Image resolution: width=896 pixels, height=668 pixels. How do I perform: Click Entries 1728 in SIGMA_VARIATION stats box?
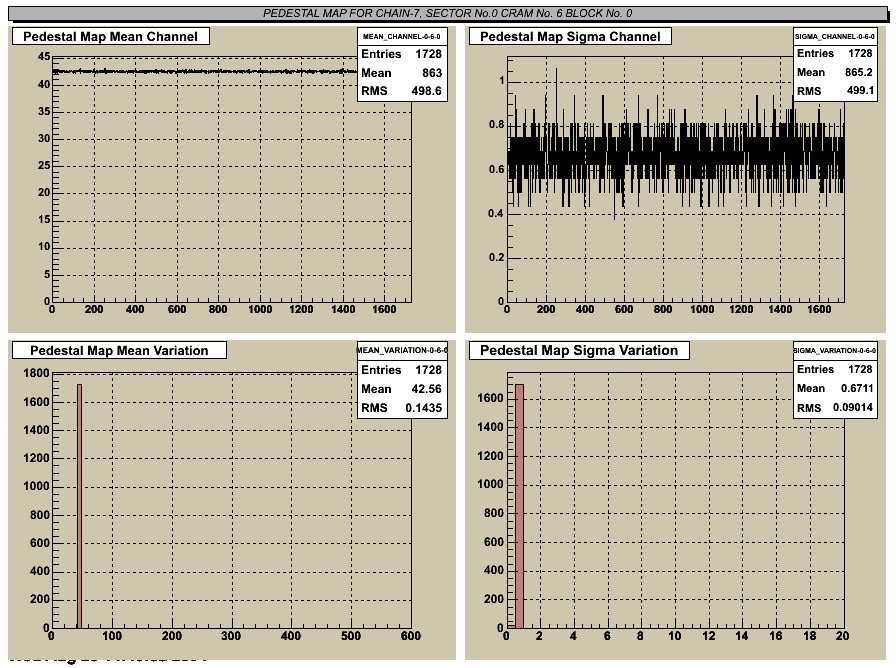point(835,369)
